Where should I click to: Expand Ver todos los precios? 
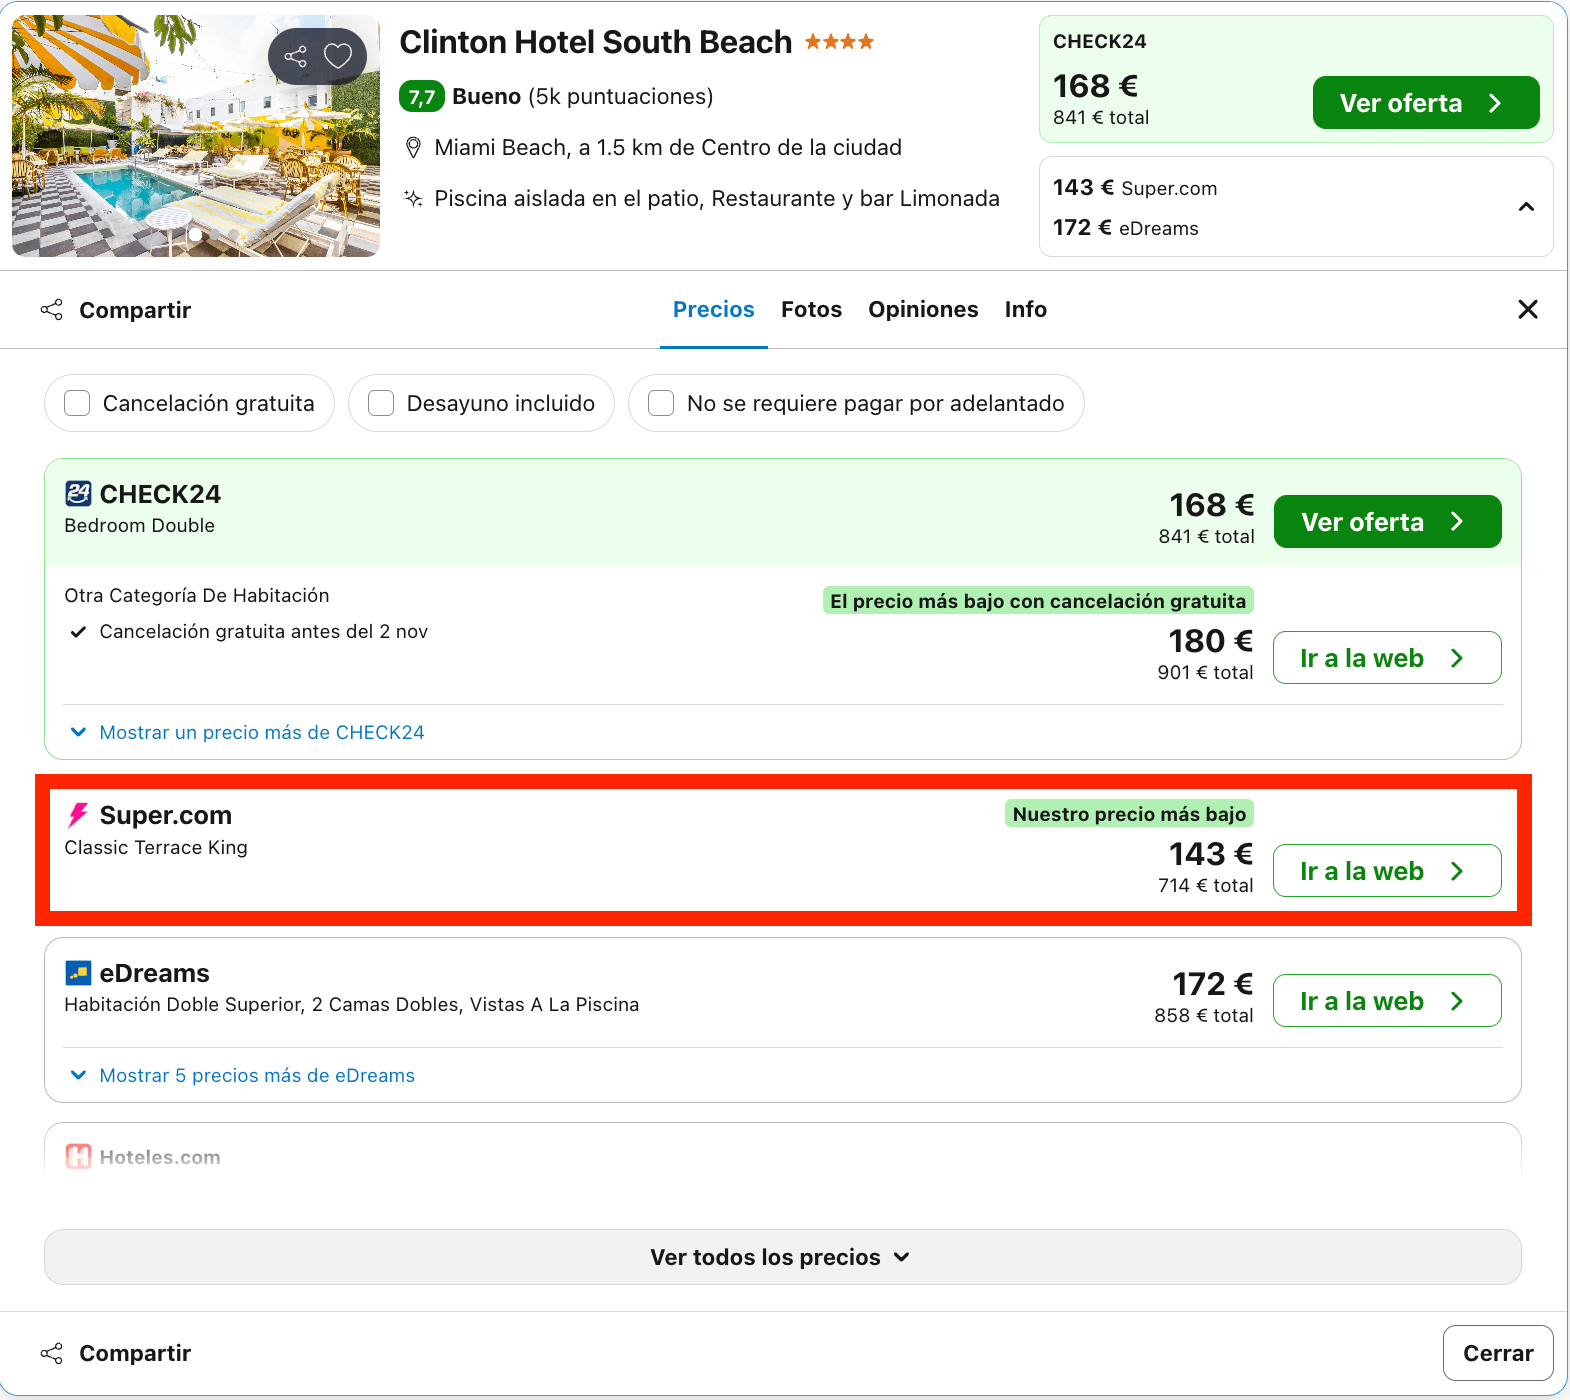pyautogui.click(x=783, y=1257)
